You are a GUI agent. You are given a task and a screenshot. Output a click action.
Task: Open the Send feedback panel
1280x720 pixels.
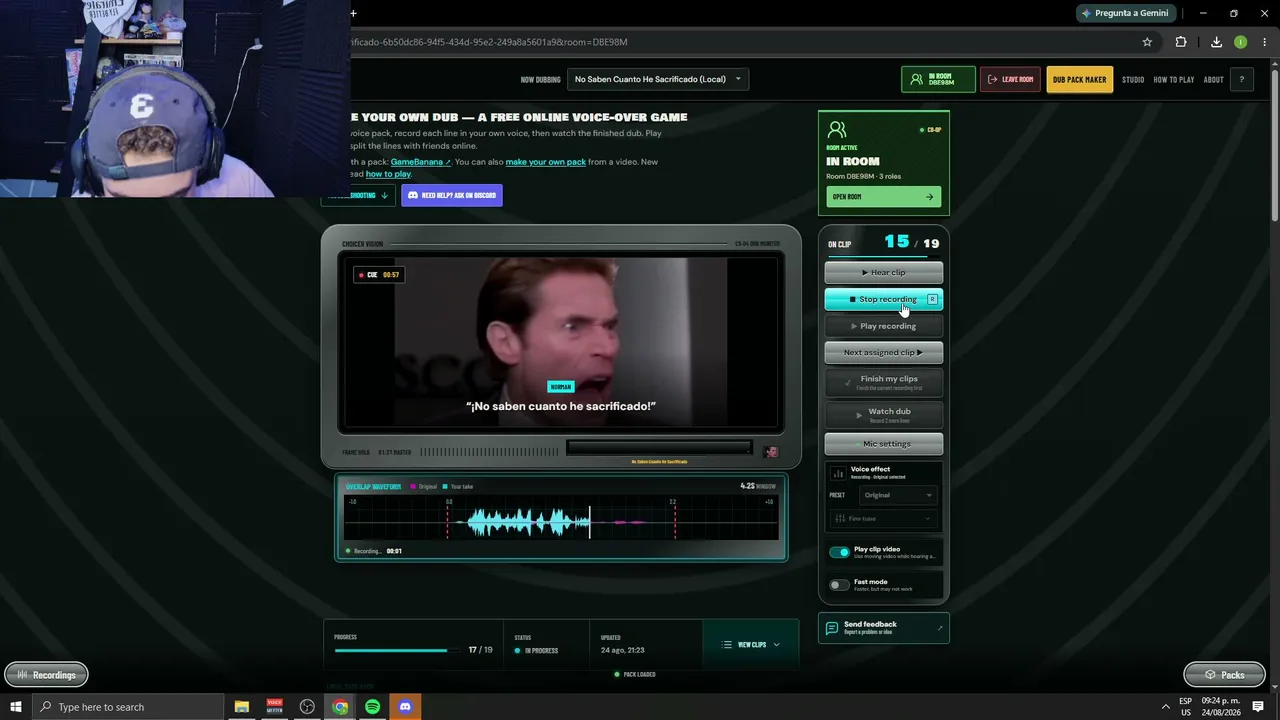[883, 628]
